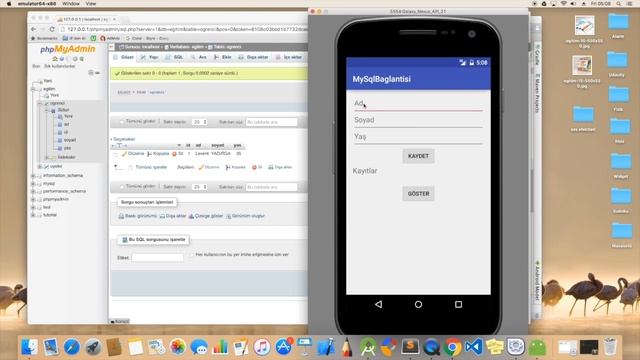Open Safari from the Dock
The height and width of the screenshot is (360, 640).
tap(72, 347)
